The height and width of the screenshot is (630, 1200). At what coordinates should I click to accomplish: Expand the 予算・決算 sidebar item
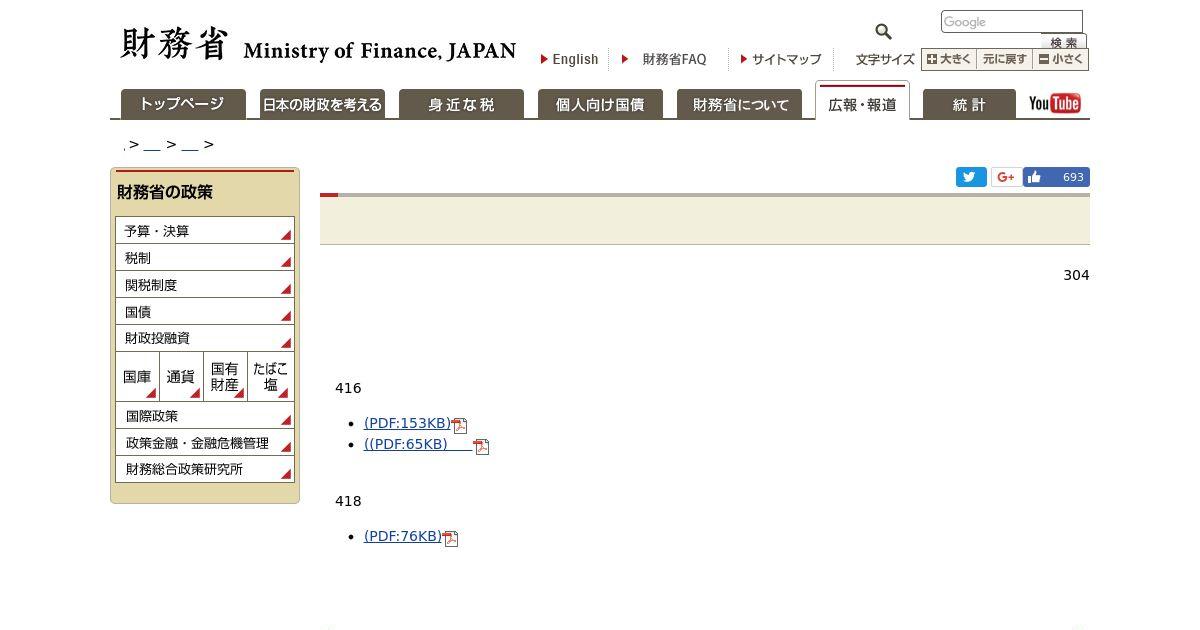point(205,231)
